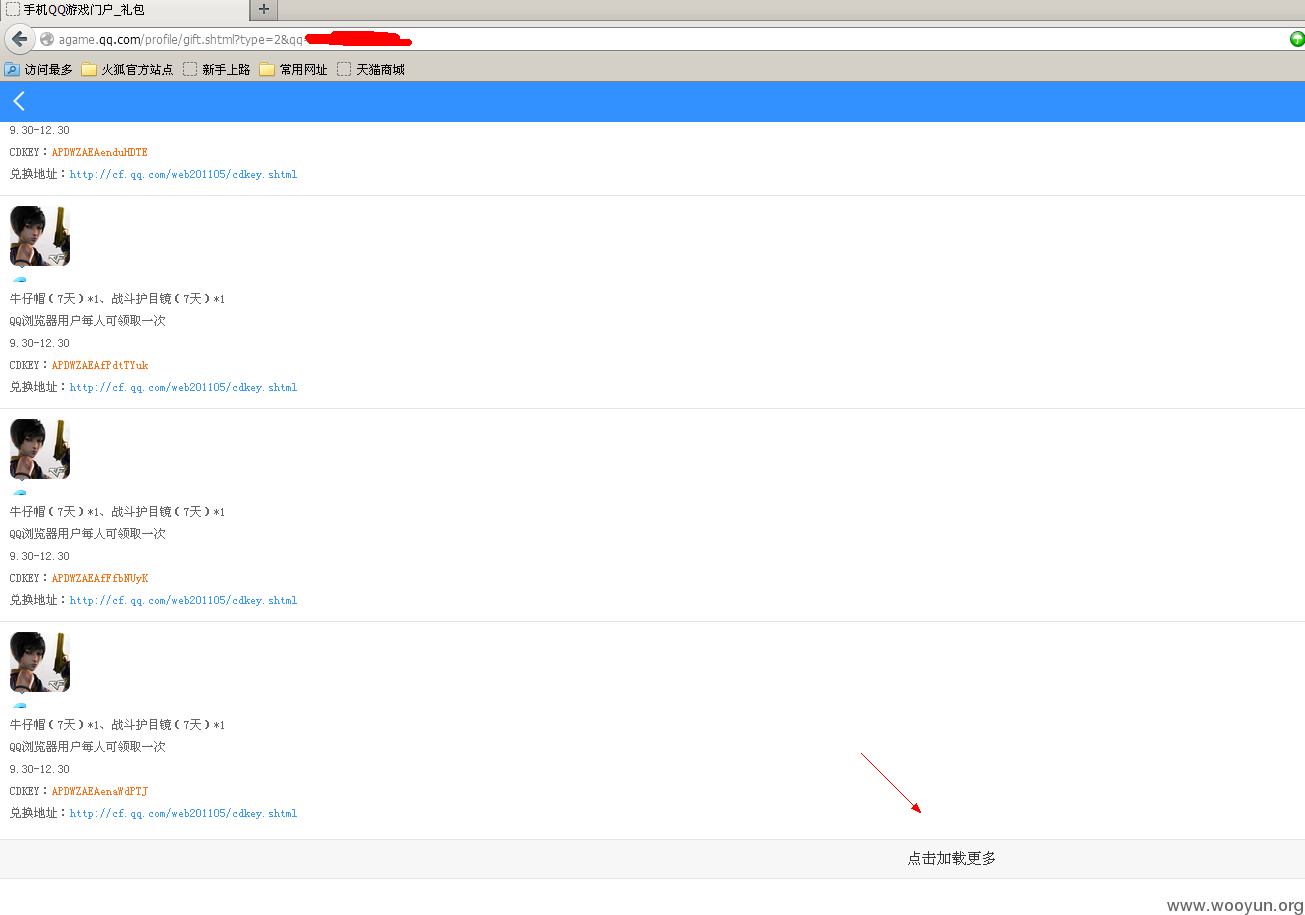Click the 点击加载更多 load more button
Viewport: 1305px width, 915px height.
(x=652, y=859)
